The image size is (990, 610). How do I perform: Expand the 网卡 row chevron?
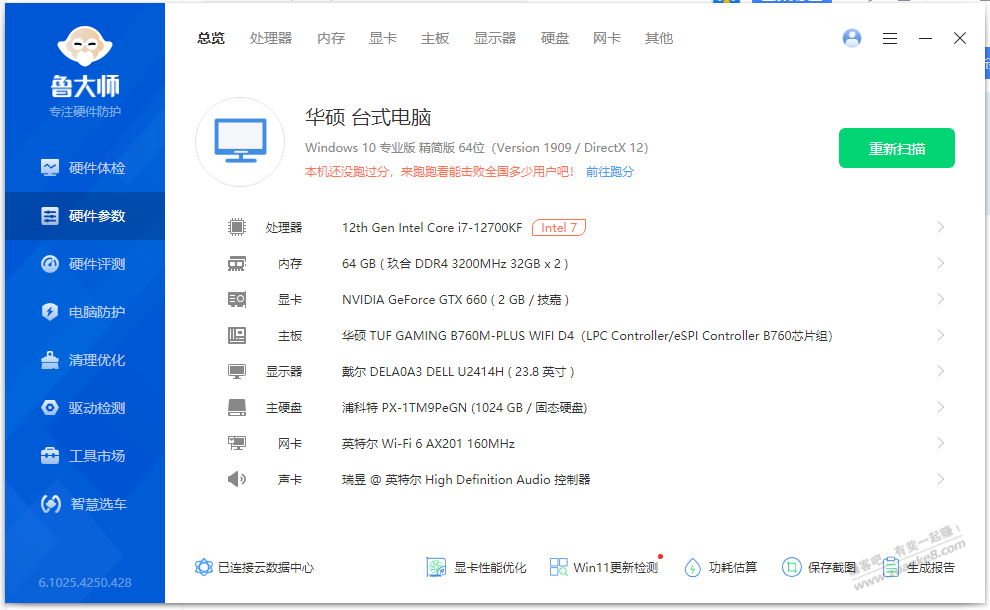pos(941,443)
